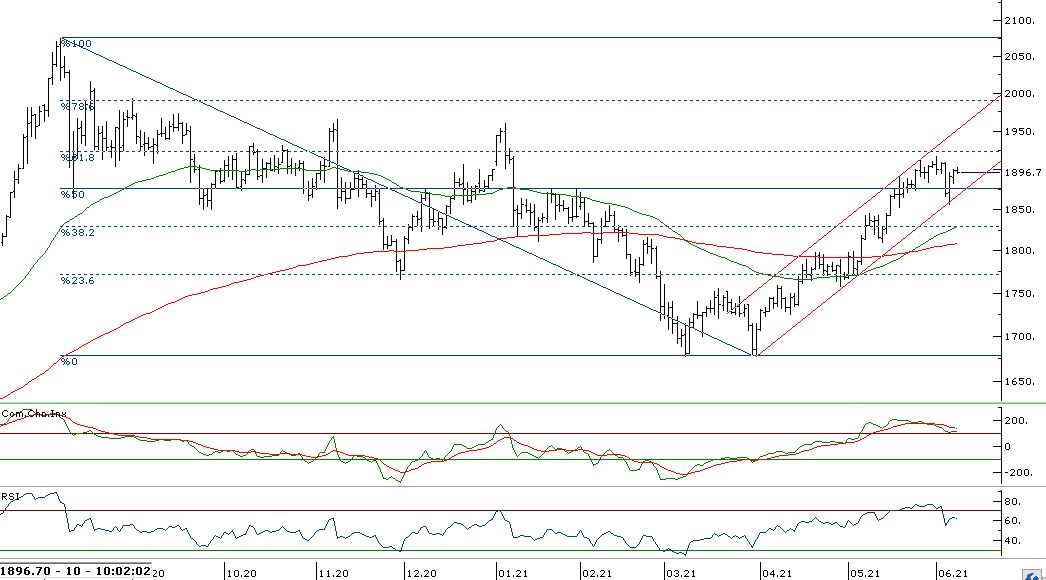1046x580 pixels.
Task: Click the 10.20 date axis label
Action: 241,573
